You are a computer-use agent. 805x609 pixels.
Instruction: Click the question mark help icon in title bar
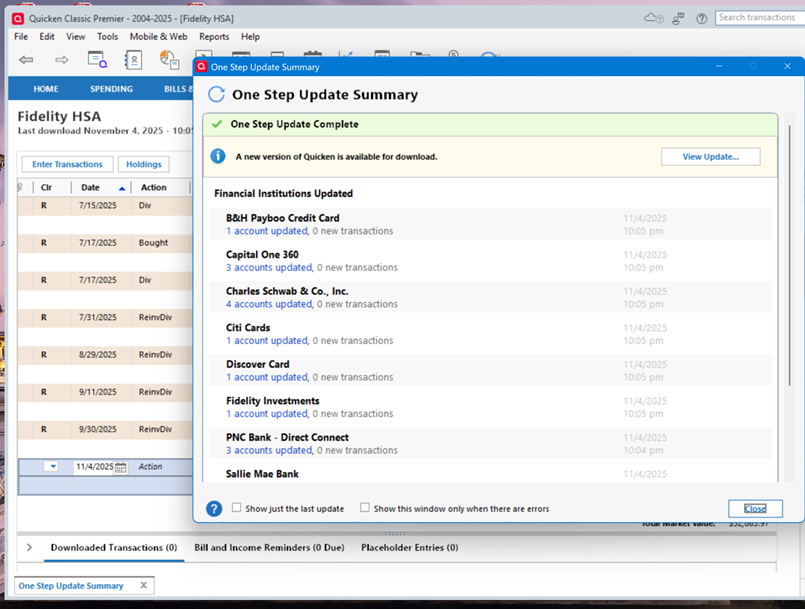pyautogui.click(x=701, y=19)
